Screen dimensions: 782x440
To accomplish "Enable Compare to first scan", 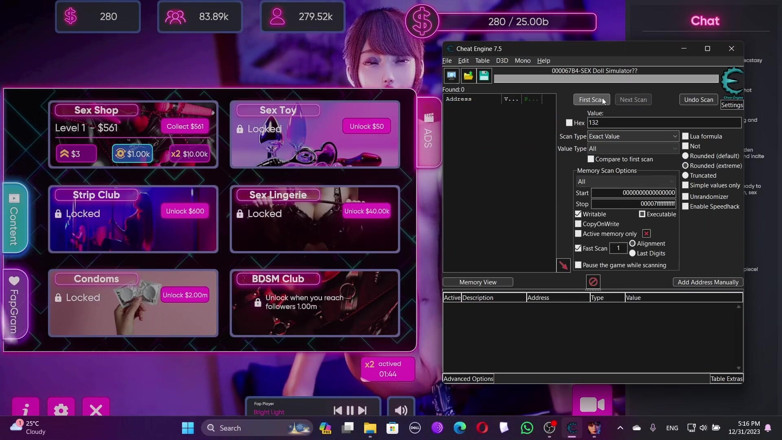I will coord(590,159).
